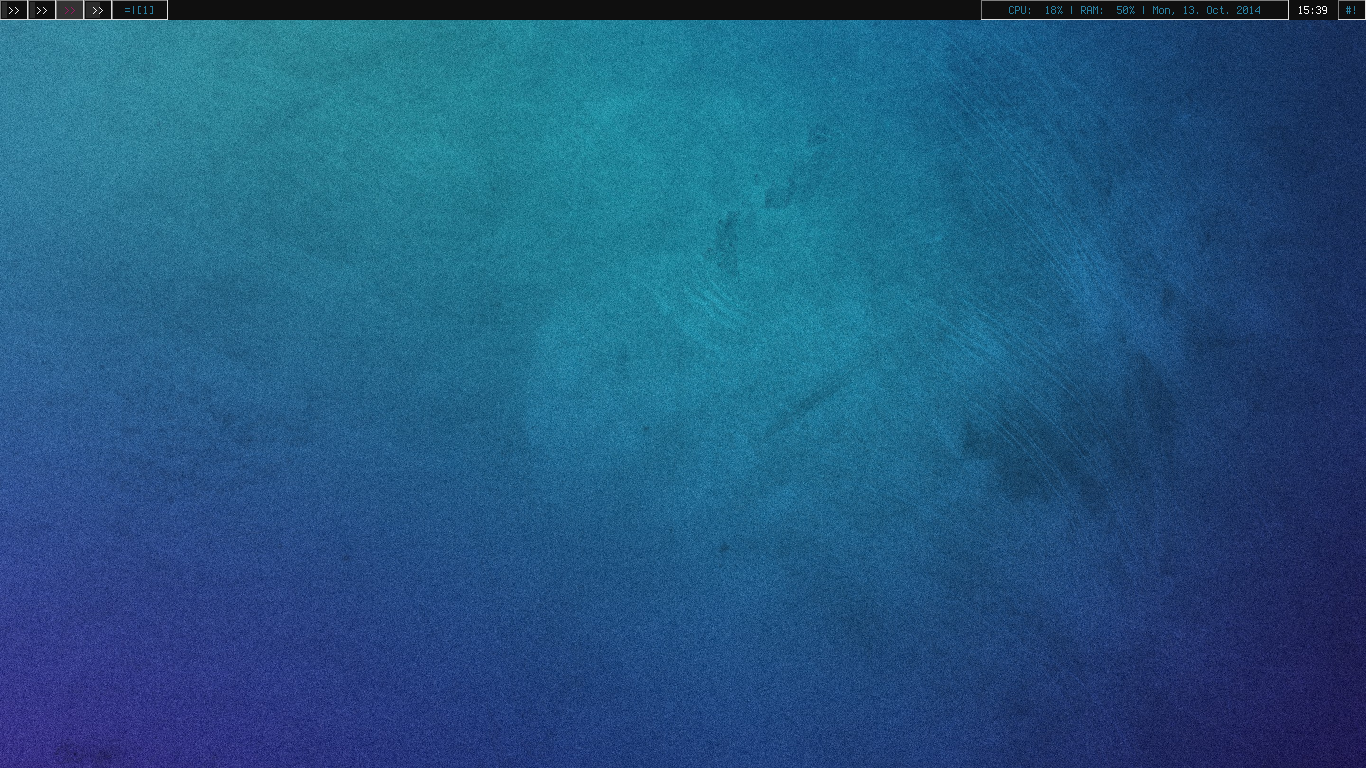Select the pink highlighted active workspace tag
Image resolution: width=1366 pixels, height=768 pixels.
[70, 10]
